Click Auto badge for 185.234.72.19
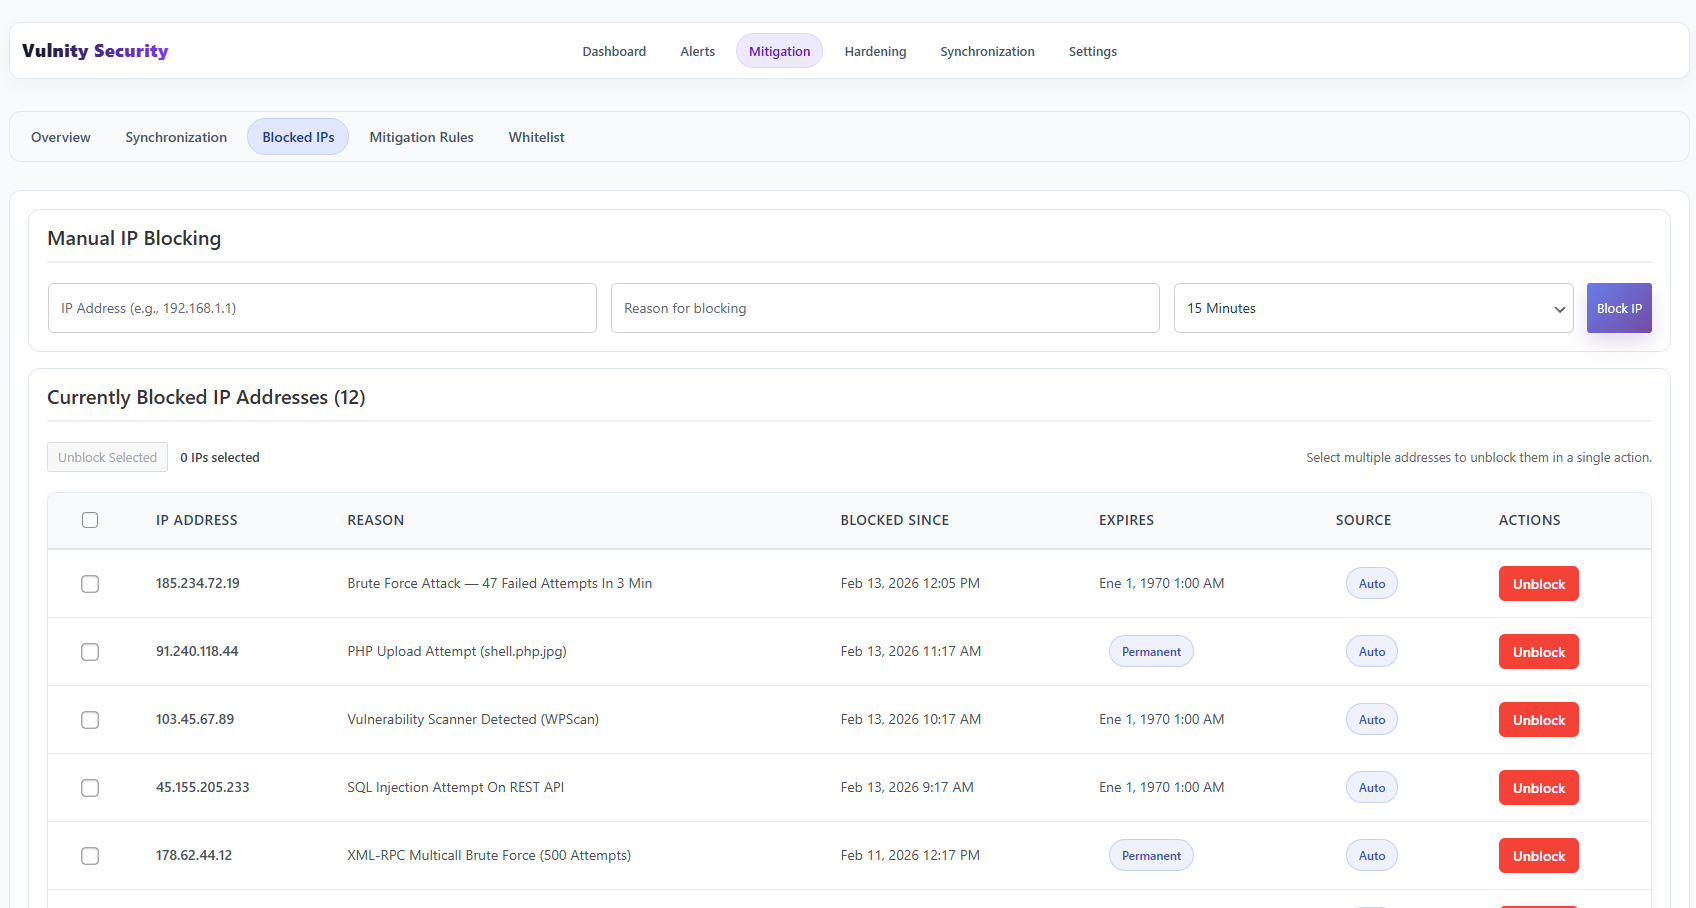The image size is (1696, 908). [x=1371, y=584]
